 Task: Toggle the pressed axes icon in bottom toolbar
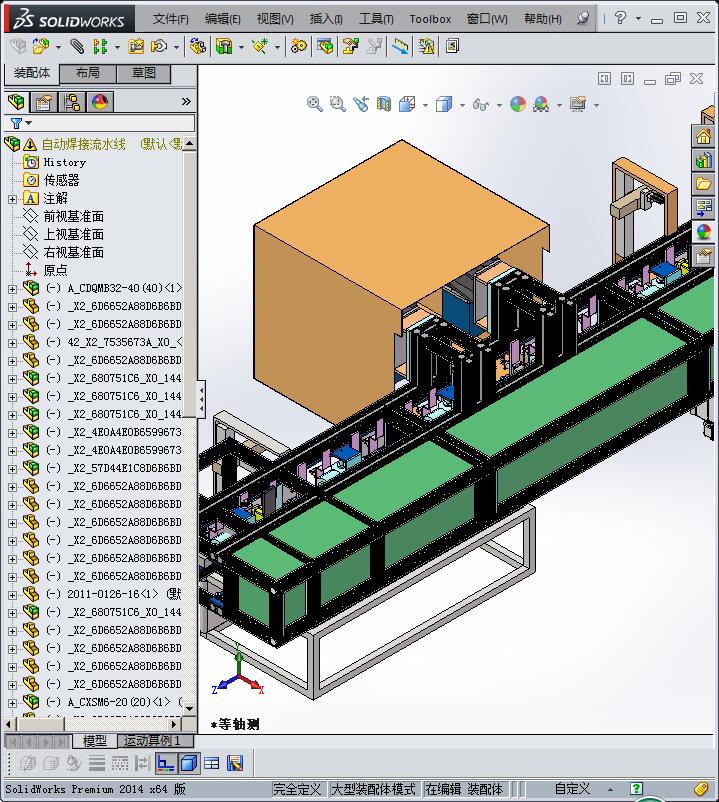click(166, 763)
